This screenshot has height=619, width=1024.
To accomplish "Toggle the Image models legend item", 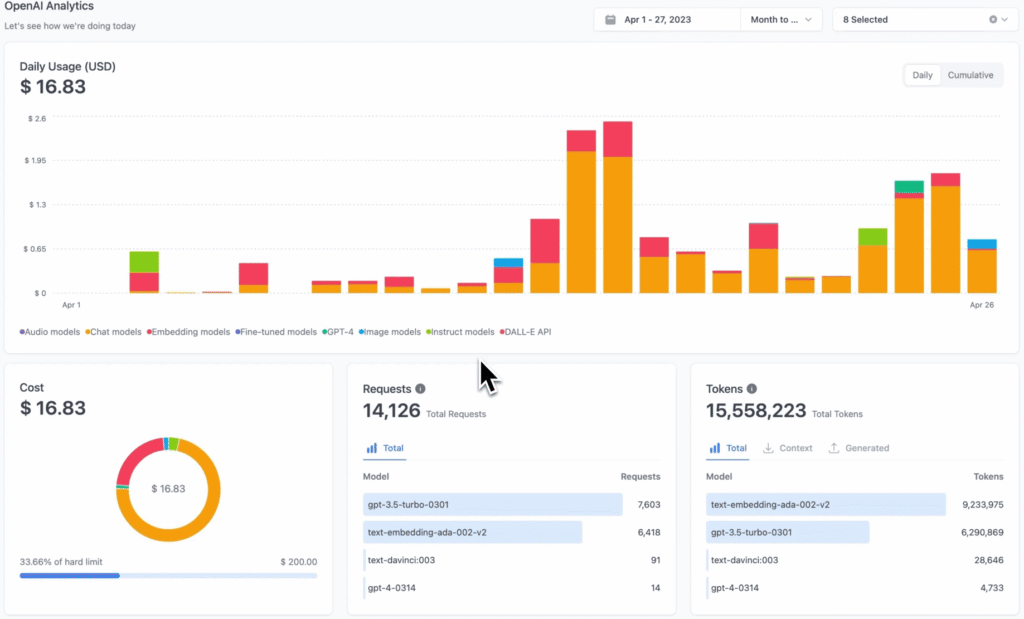I will point(390,332).
